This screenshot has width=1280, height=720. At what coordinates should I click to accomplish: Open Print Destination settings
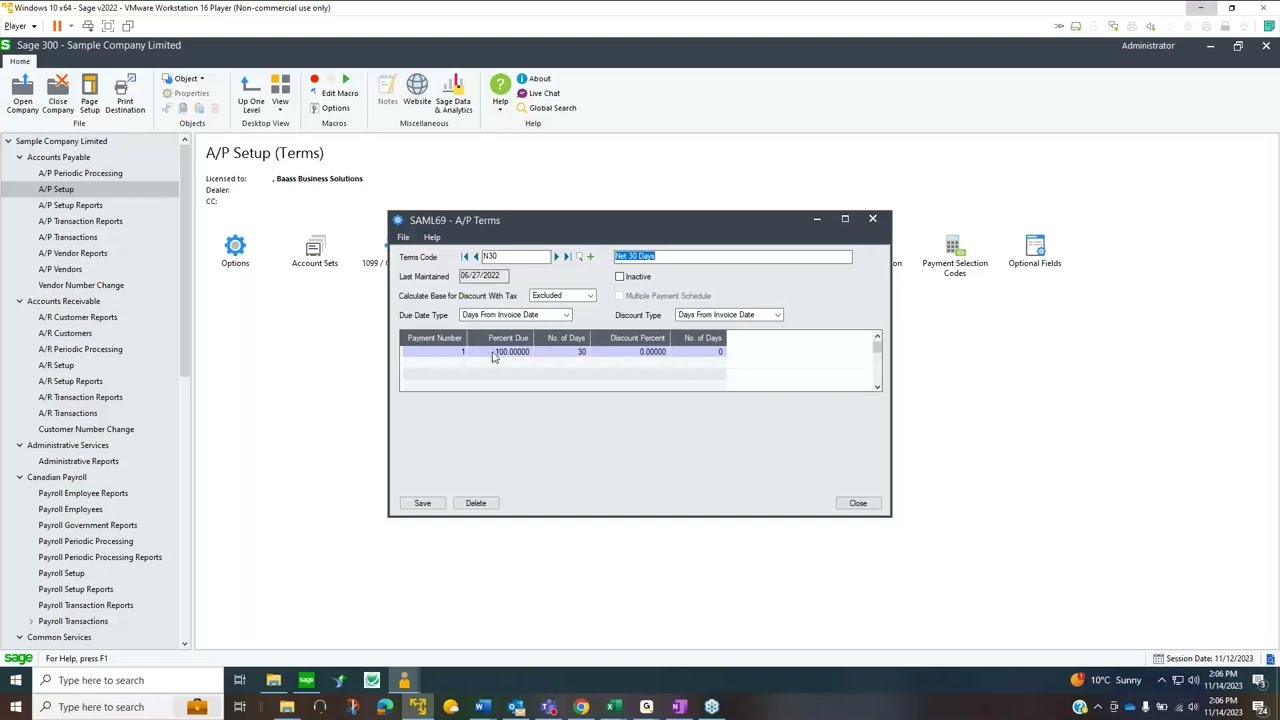click(x=125, y=93)
